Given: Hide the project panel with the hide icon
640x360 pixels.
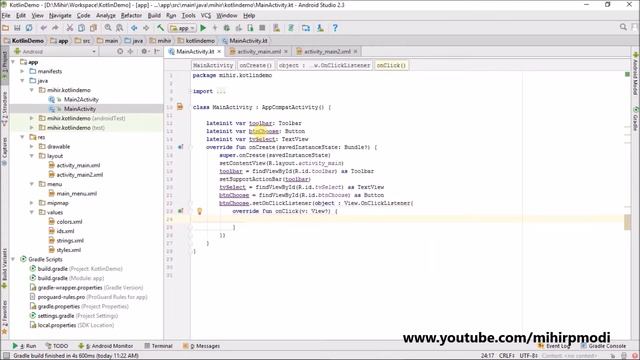Looking at the screenshot, I should [157, 51].
